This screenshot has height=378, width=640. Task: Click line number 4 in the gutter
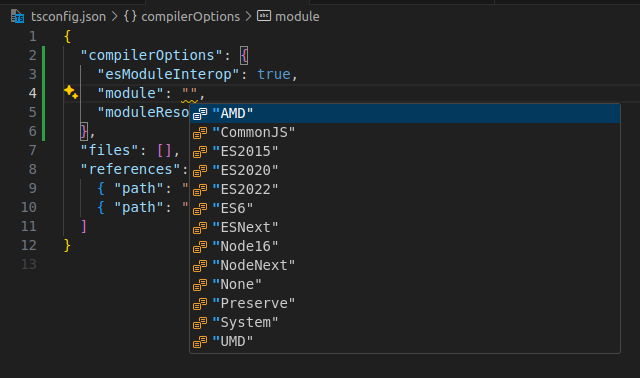(x=33, y=93)
